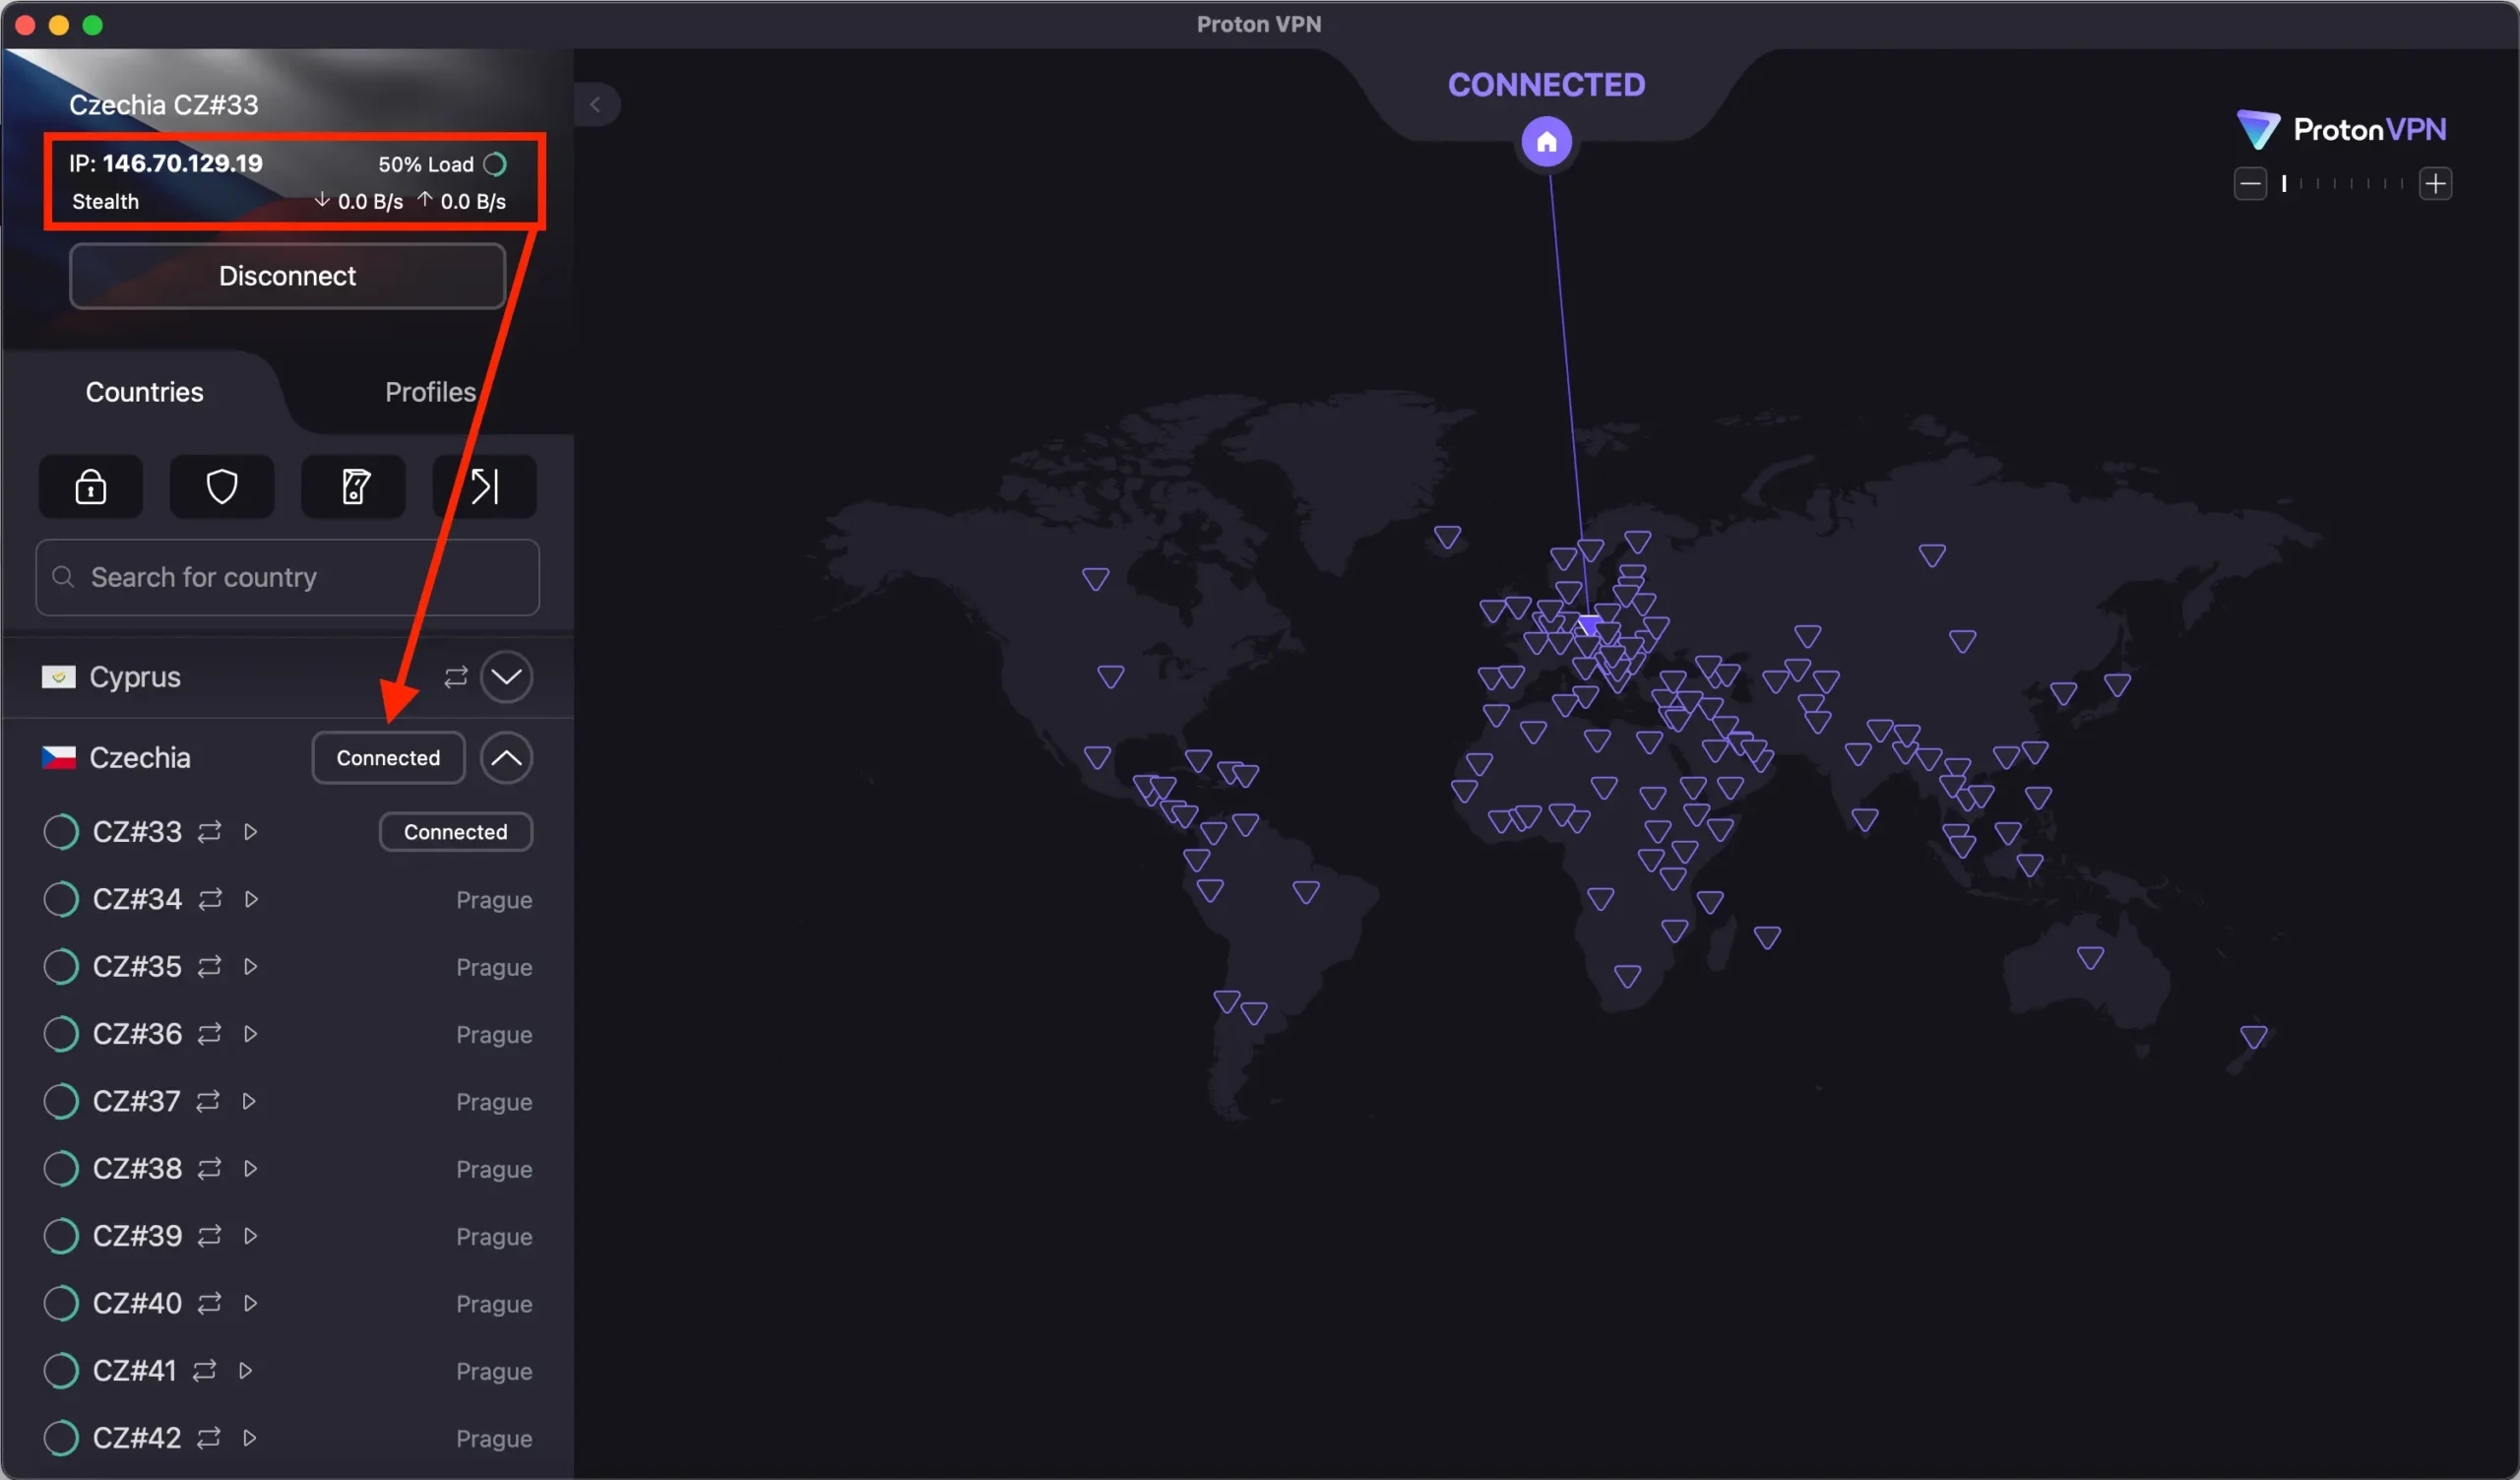Click the Czechia flag icon
Viewport: 2520px width, 1480px height.
[59, 757]
